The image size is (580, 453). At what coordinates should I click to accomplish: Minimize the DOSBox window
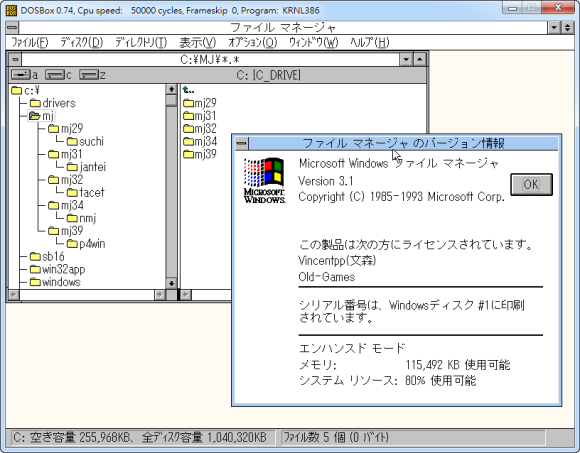click(513, 7)
